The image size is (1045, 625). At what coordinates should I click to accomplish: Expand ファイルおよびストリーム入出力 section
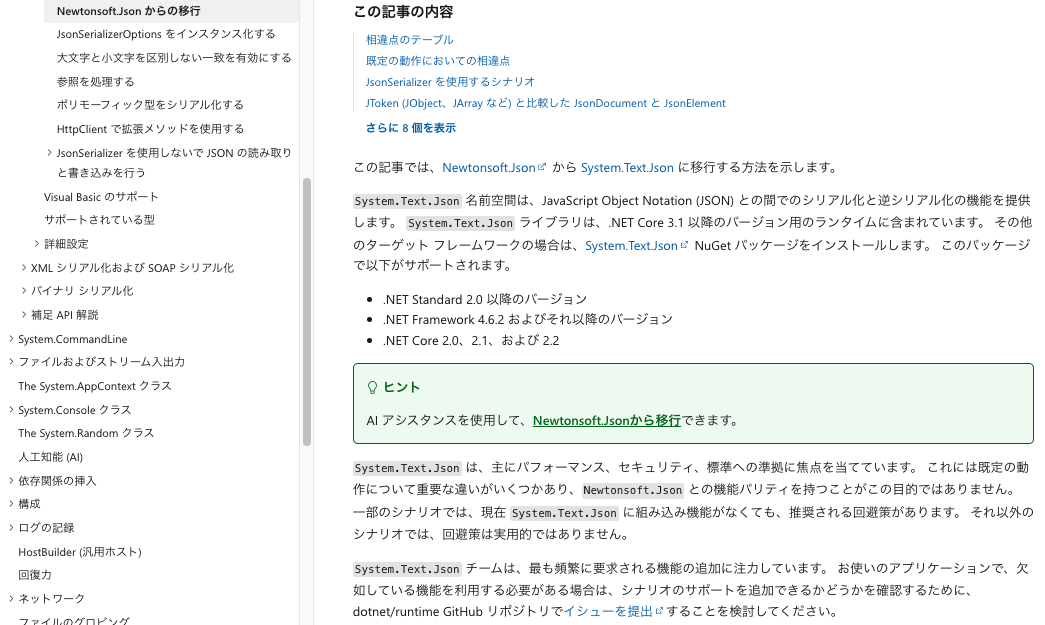[x=11, y=362]
